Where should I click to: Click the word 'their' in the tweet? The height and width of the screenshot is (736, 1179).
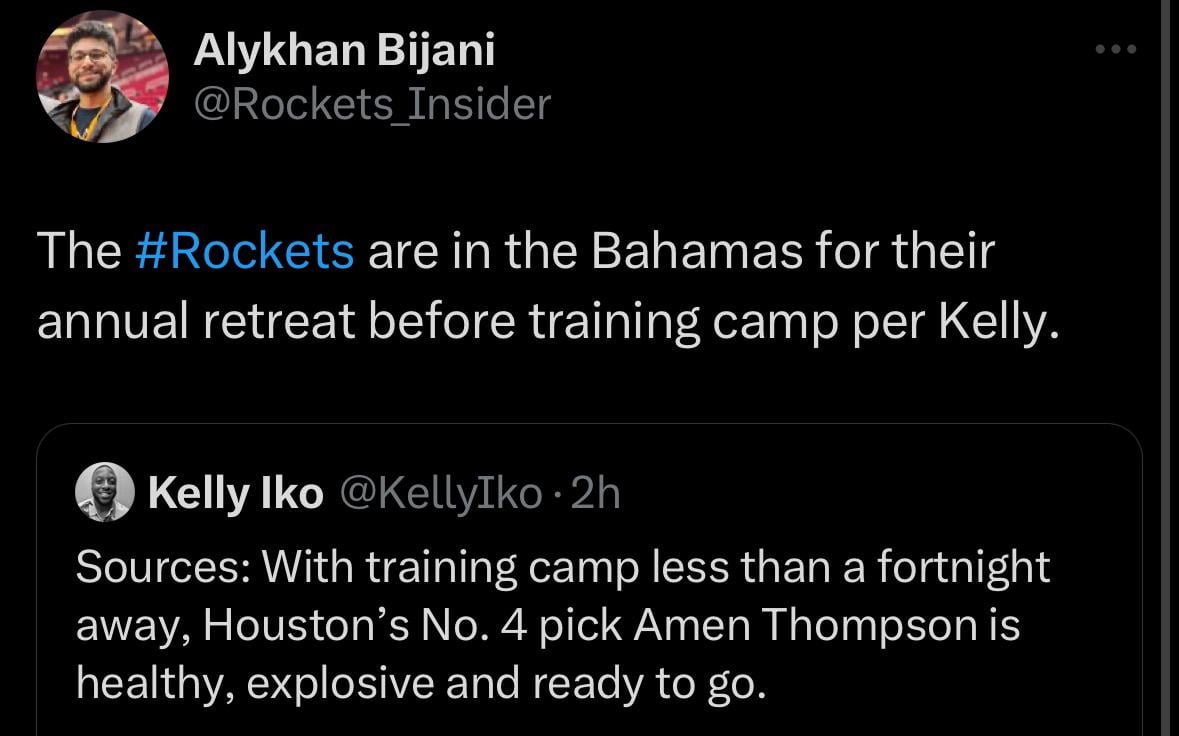(x=945, y=250)
